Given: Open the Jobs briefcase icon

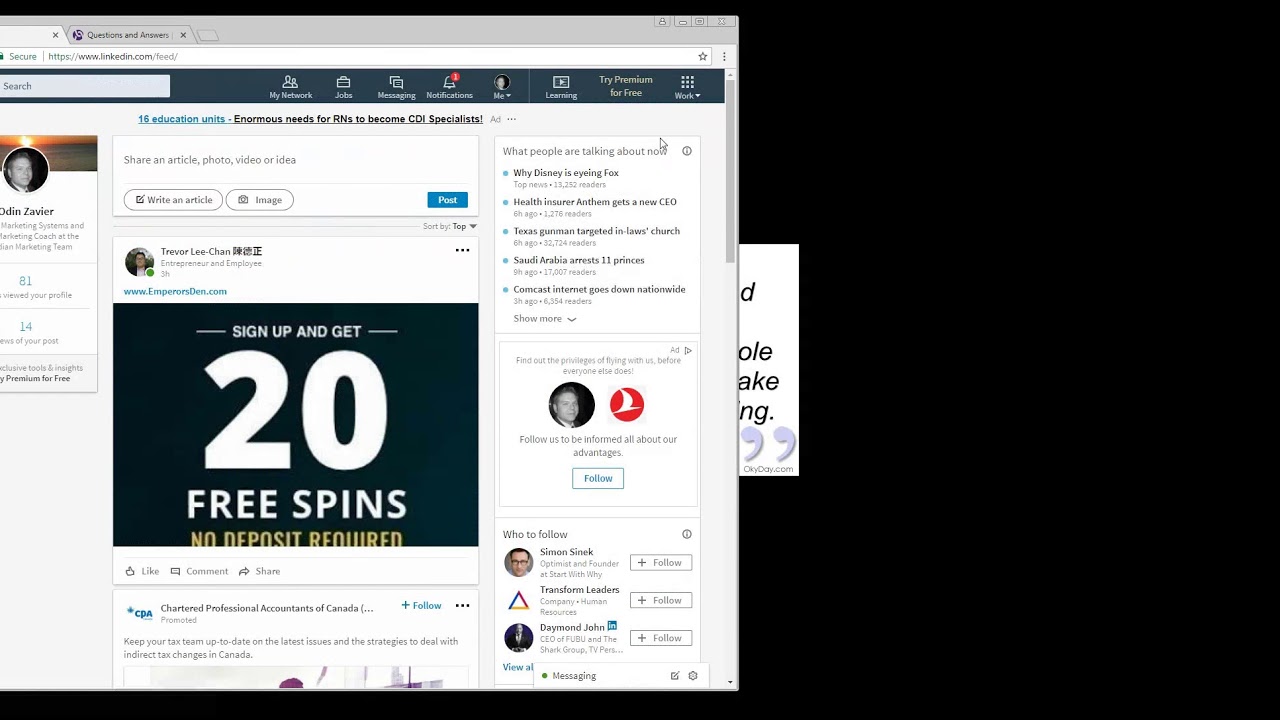Looking at the screenshot, I should [x=343, y=87].
